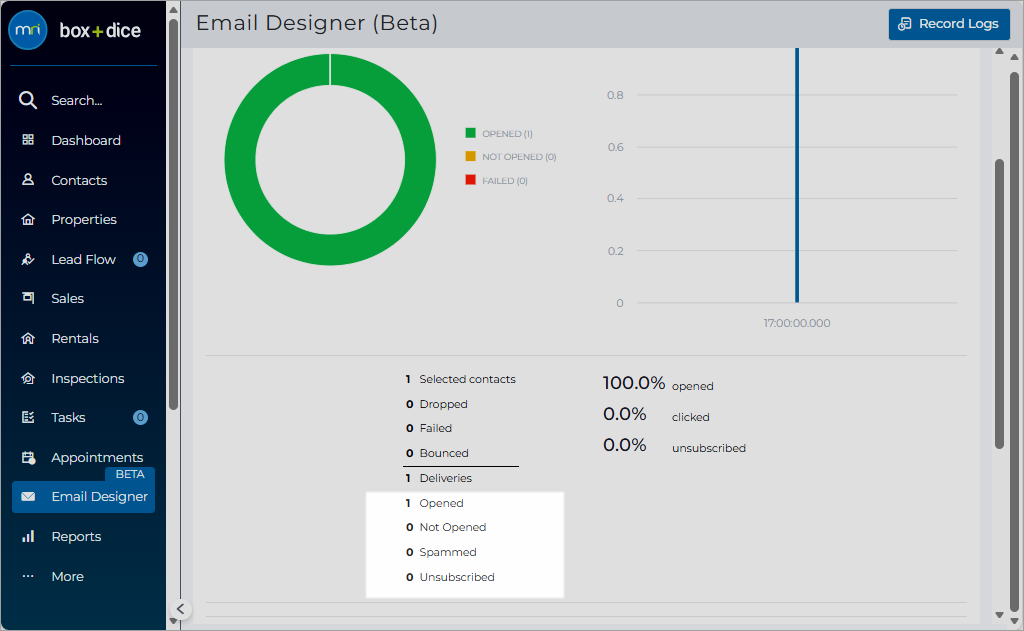Click the Inspections icon in sidebar

click(x=28, y=378)
